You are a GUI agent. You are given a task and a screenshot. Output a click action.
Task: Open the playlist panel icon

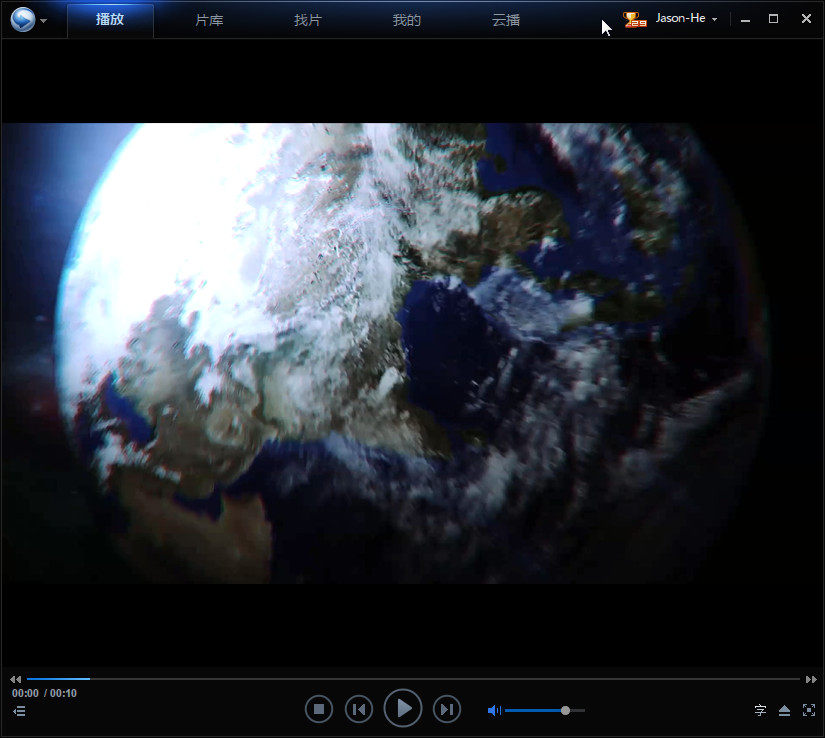pyautogui.click(x=19, y=711)
